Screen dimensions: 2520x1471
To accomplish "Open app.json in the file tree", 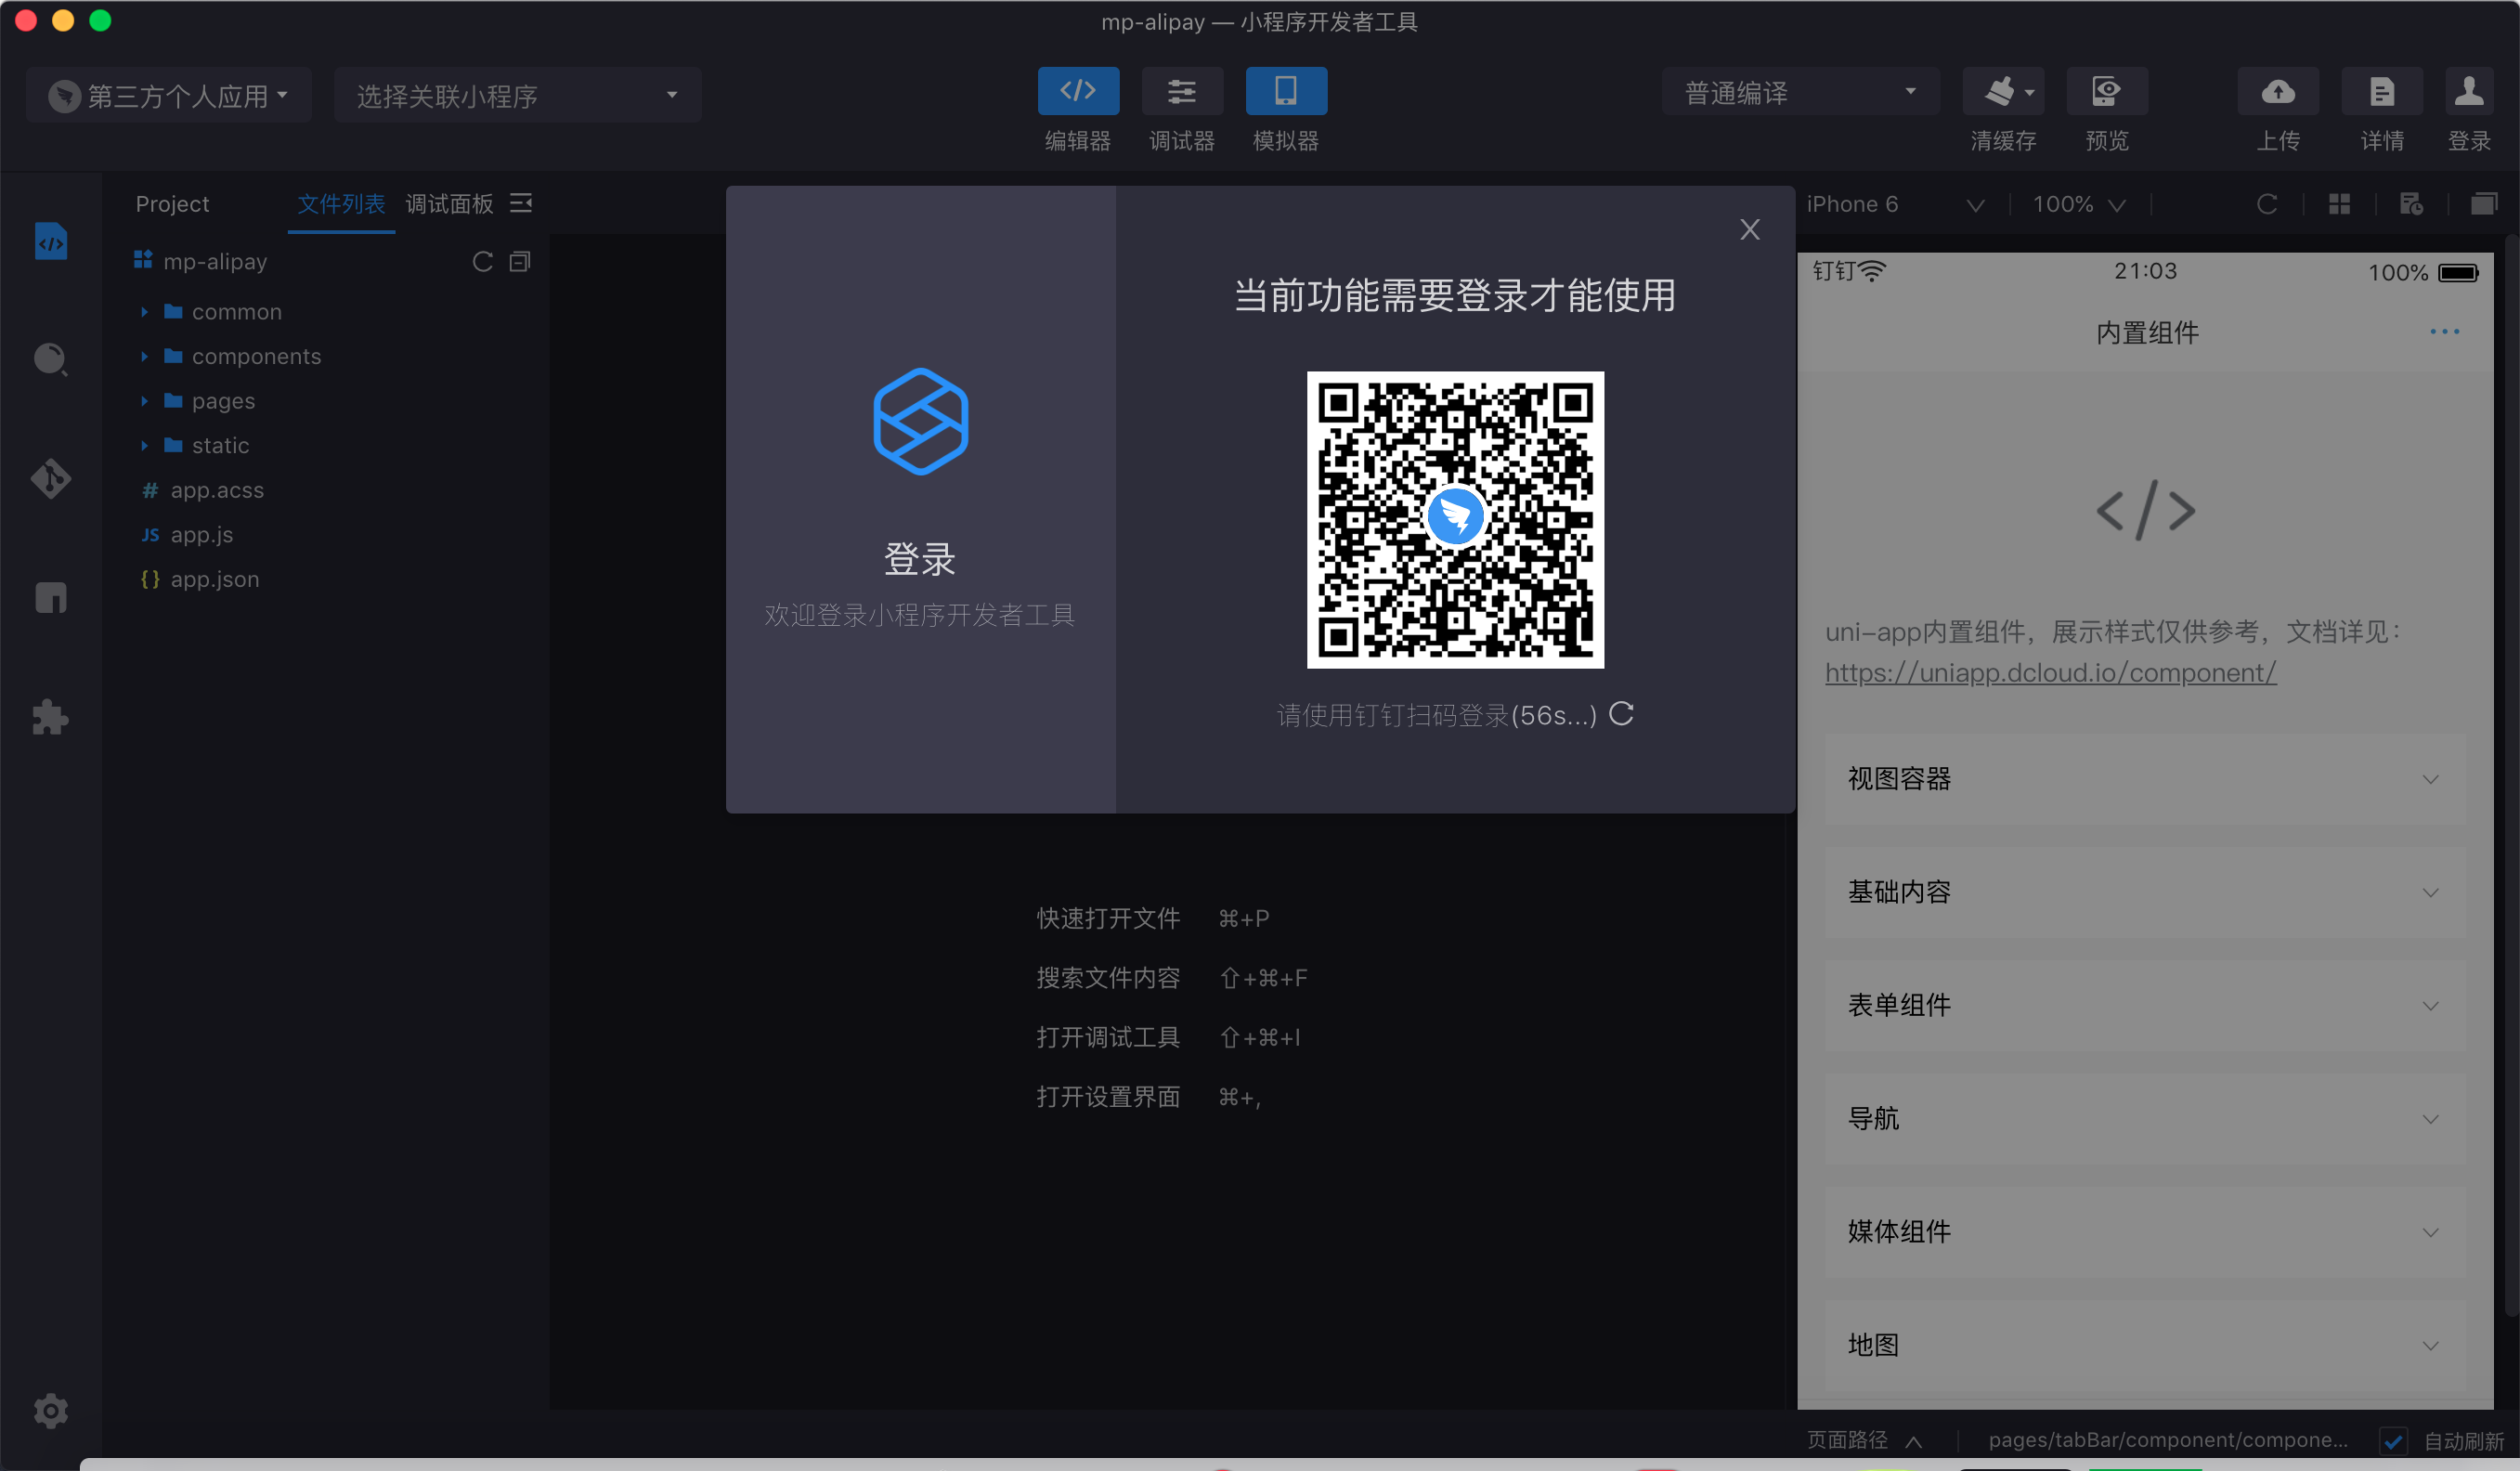I will 214,580.
